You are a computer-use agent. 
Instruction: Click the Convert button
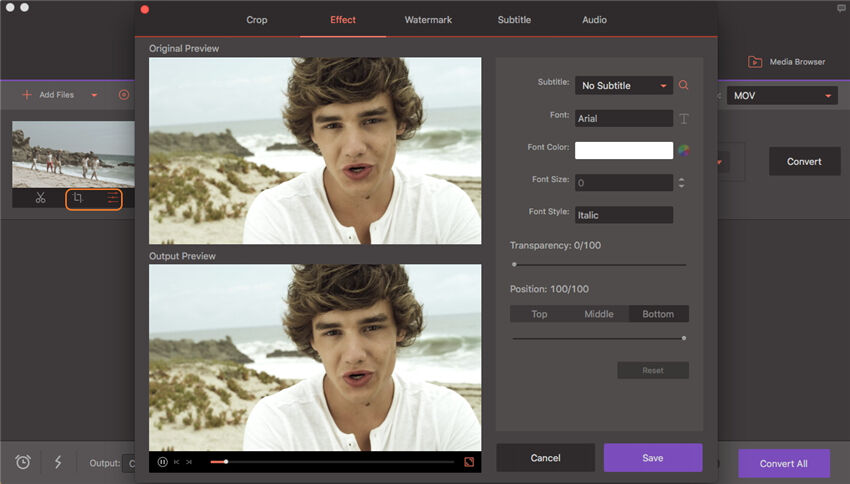click(x=804, y=162)
